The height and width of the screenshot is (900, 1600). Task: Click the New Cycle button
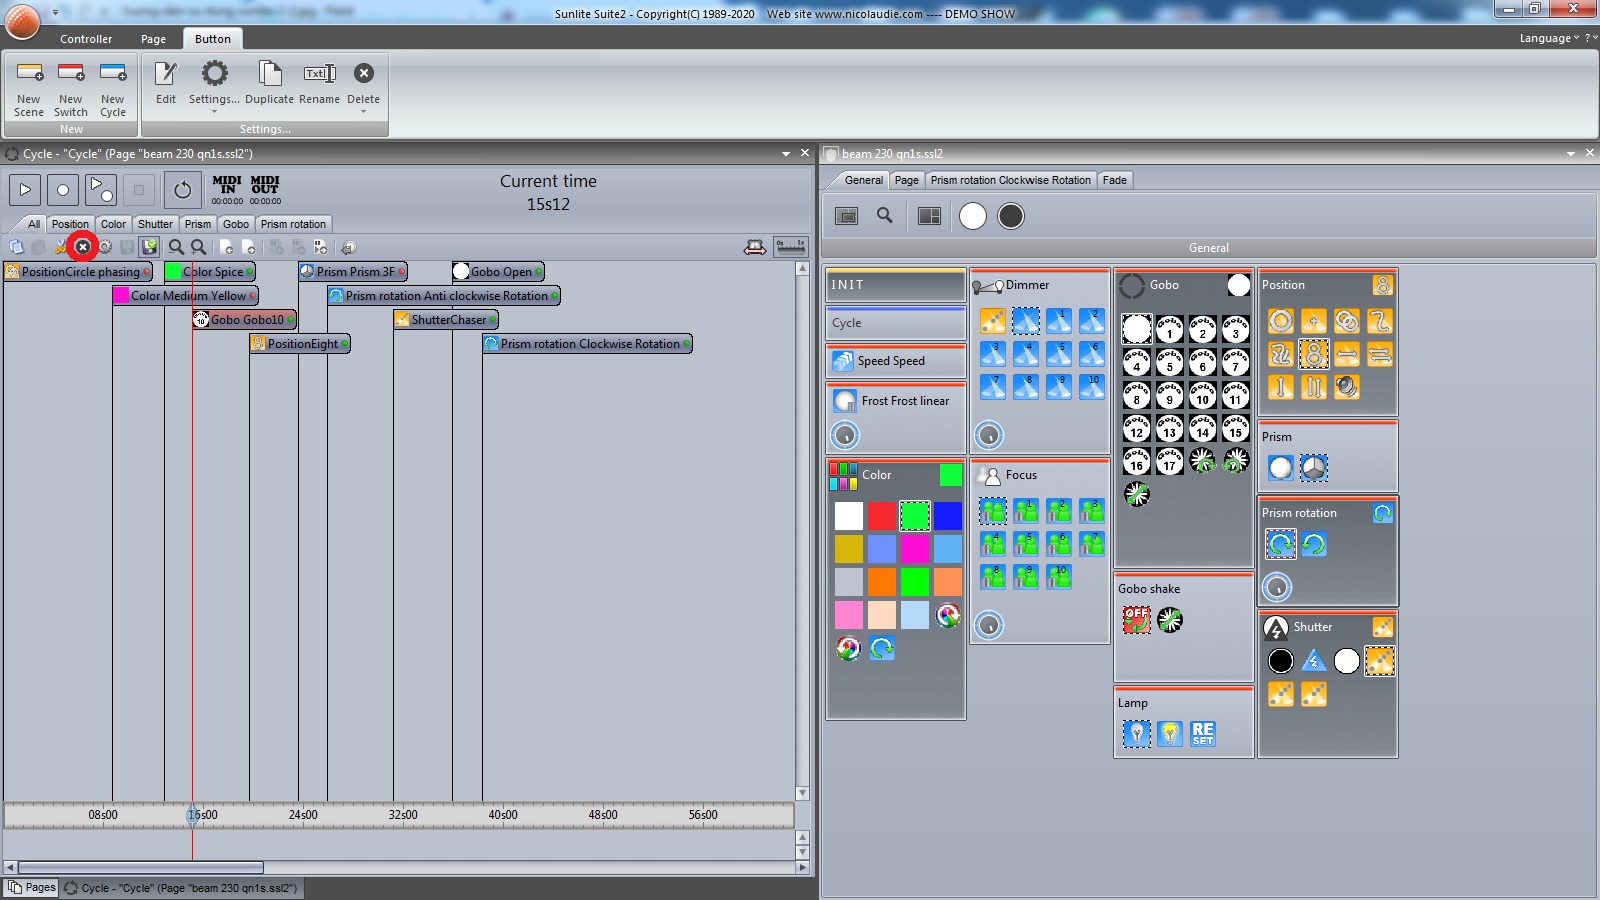(x=113, y=89)
